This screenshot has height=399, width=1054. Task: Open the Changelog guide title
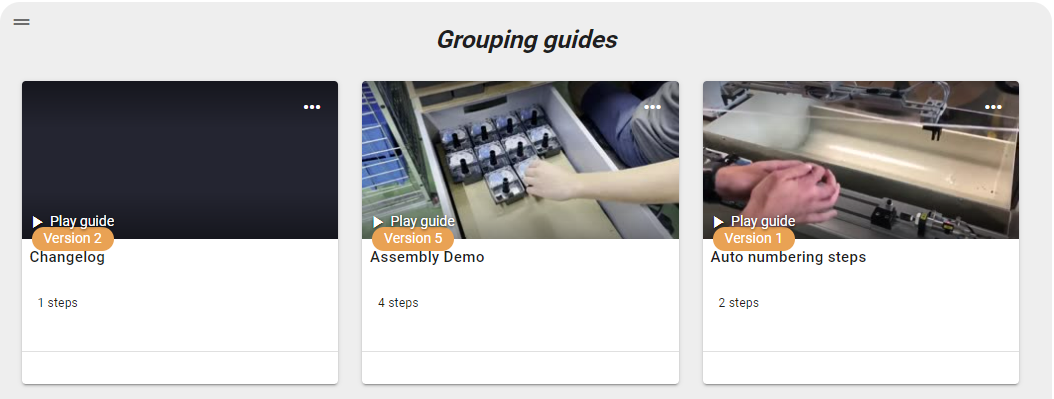[67, 257]
